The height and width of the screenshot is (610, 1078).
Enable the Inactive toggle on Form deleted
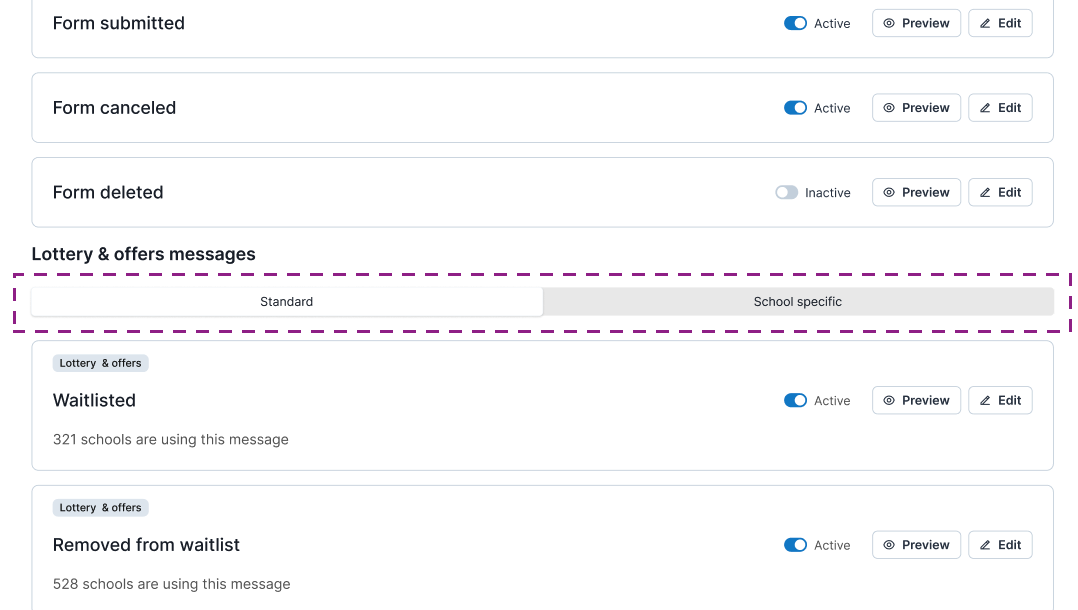[786, 192]
